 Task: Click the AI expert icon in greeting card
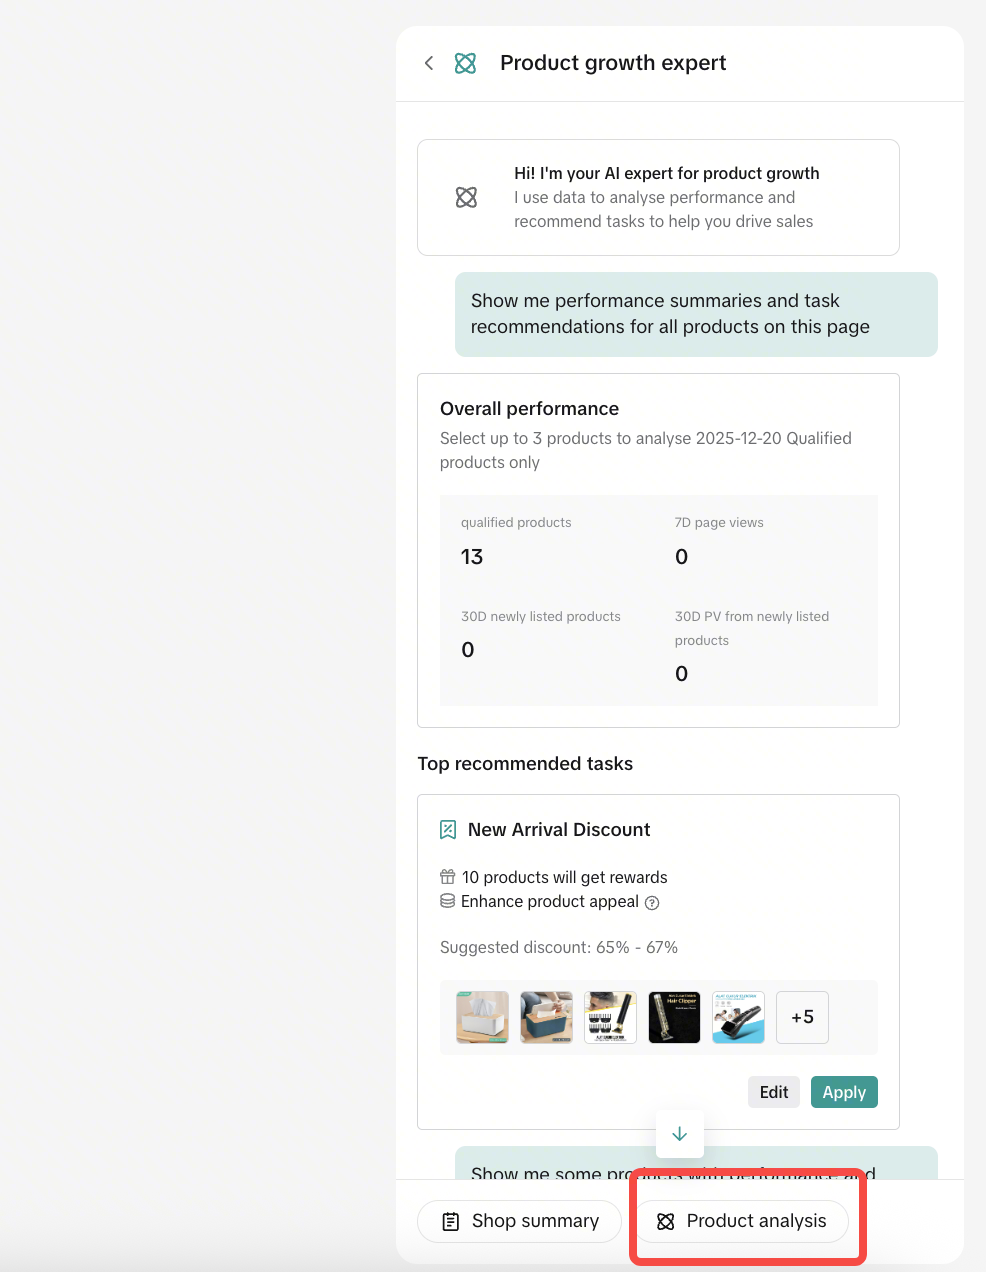coord(466,197)
